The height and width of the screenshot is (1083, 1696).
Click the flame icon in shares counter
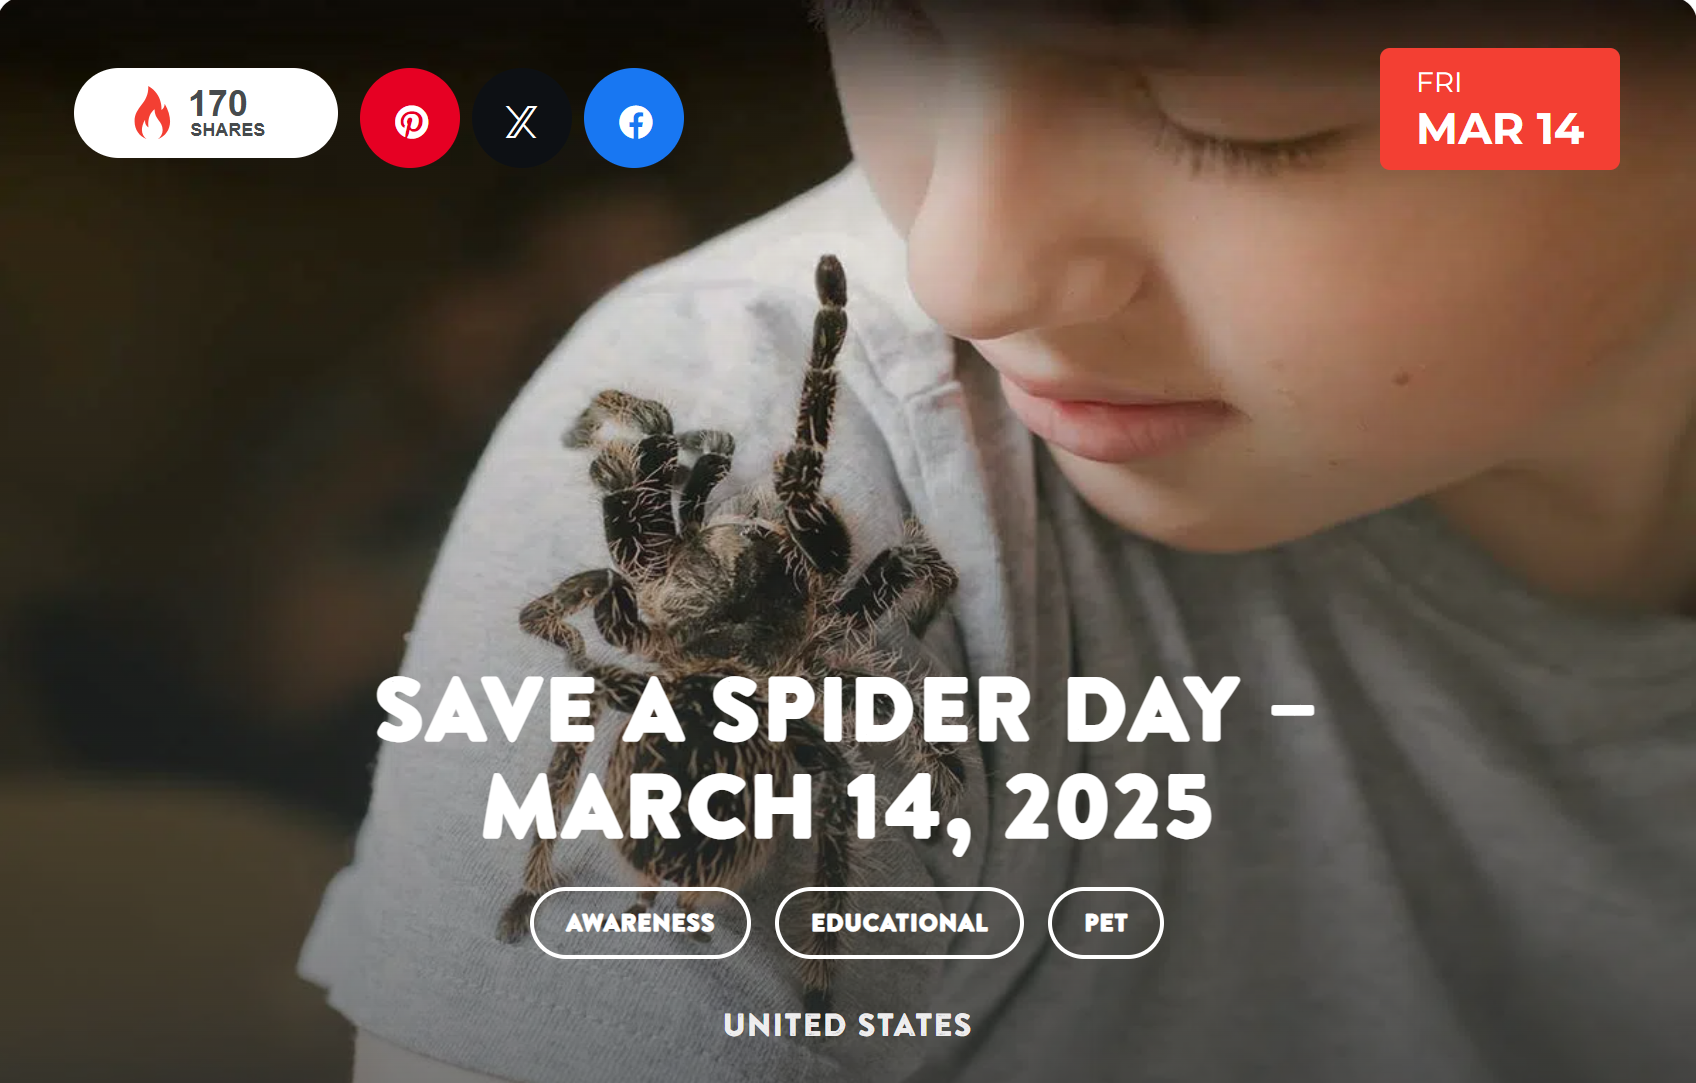click(153, 112)
